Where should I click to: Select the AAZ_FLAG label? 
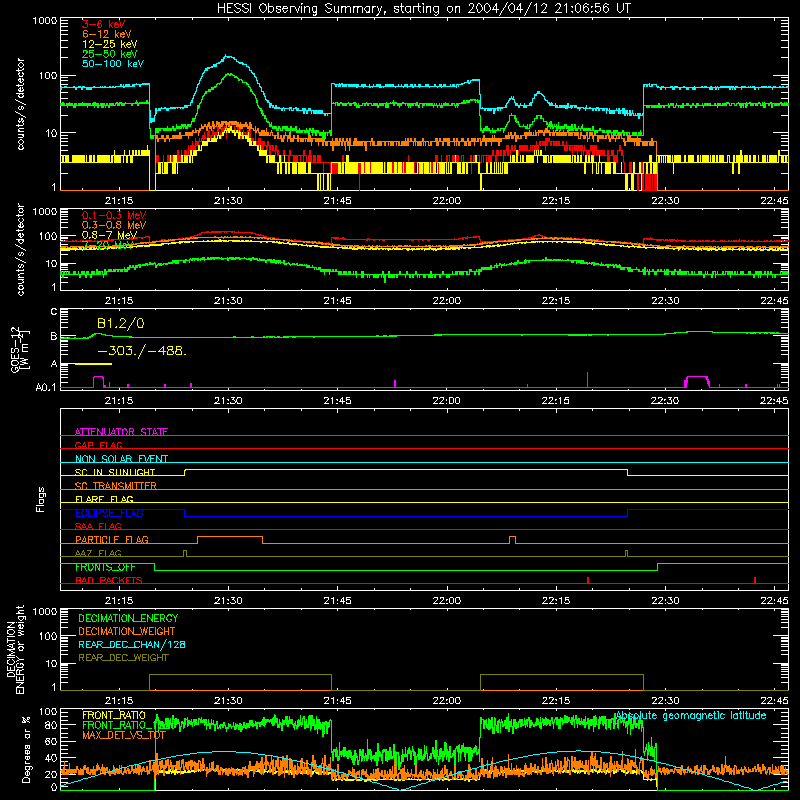coord(98,553)
